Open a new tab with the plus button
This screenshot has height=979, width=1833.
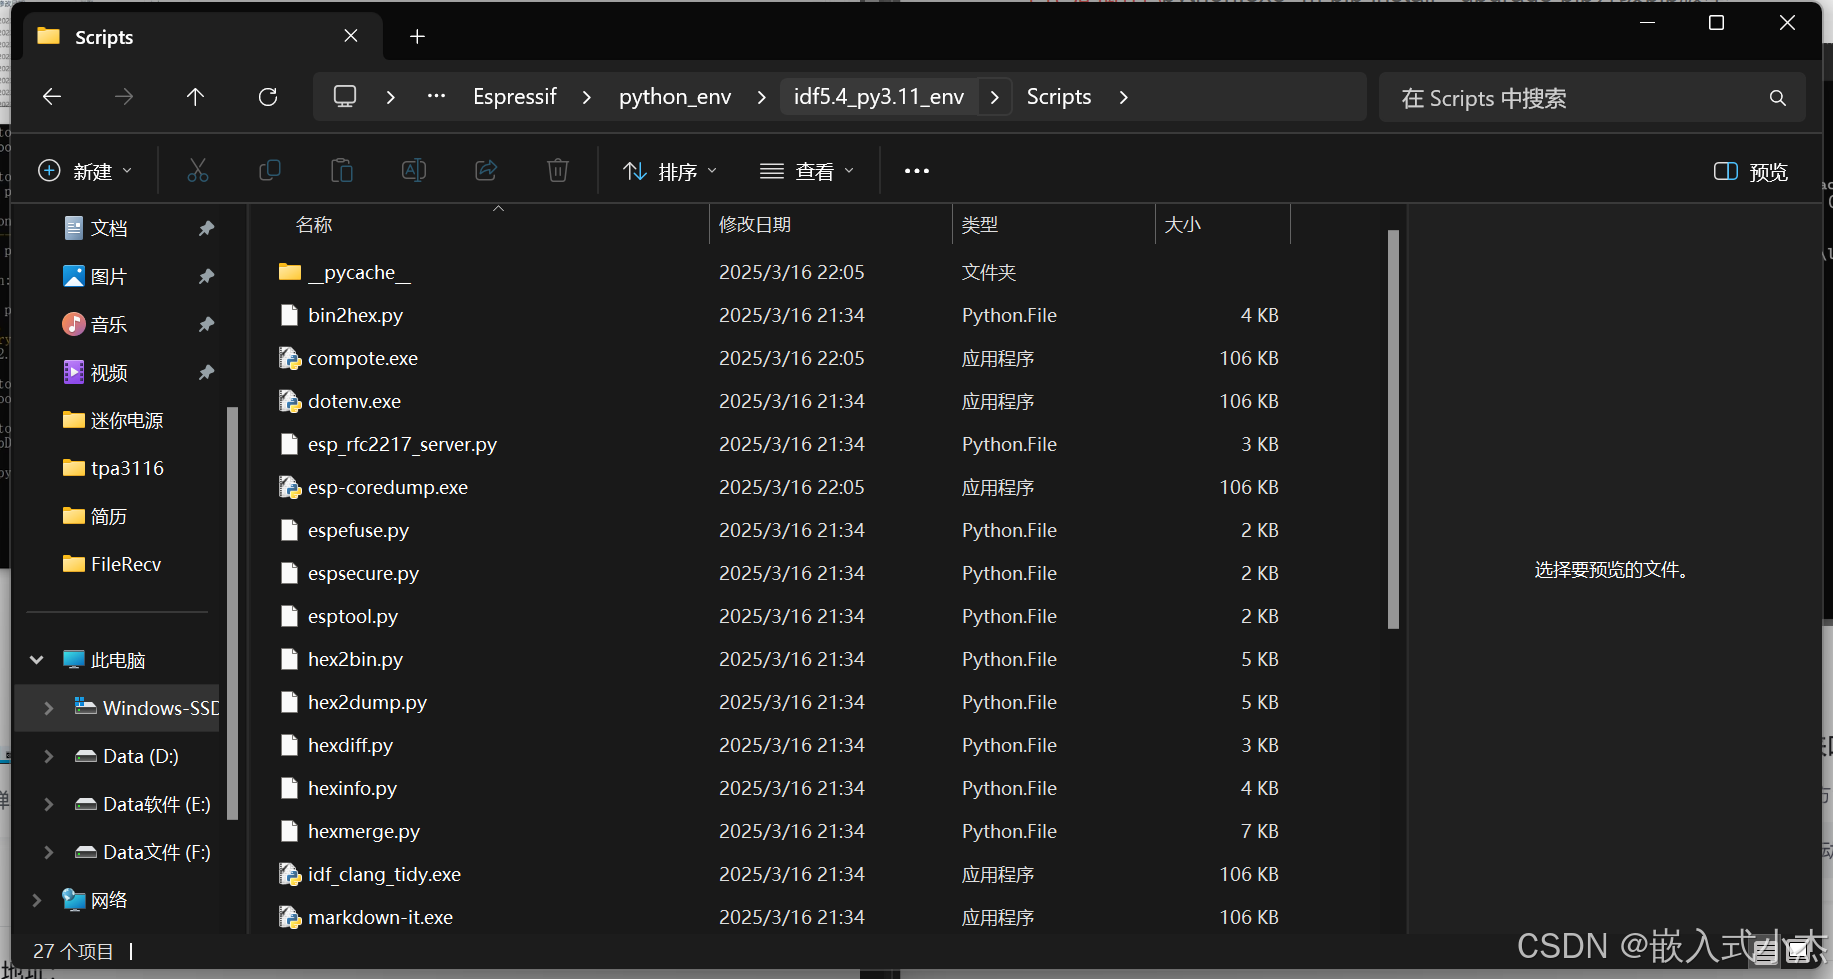click(x=417, y=36)
